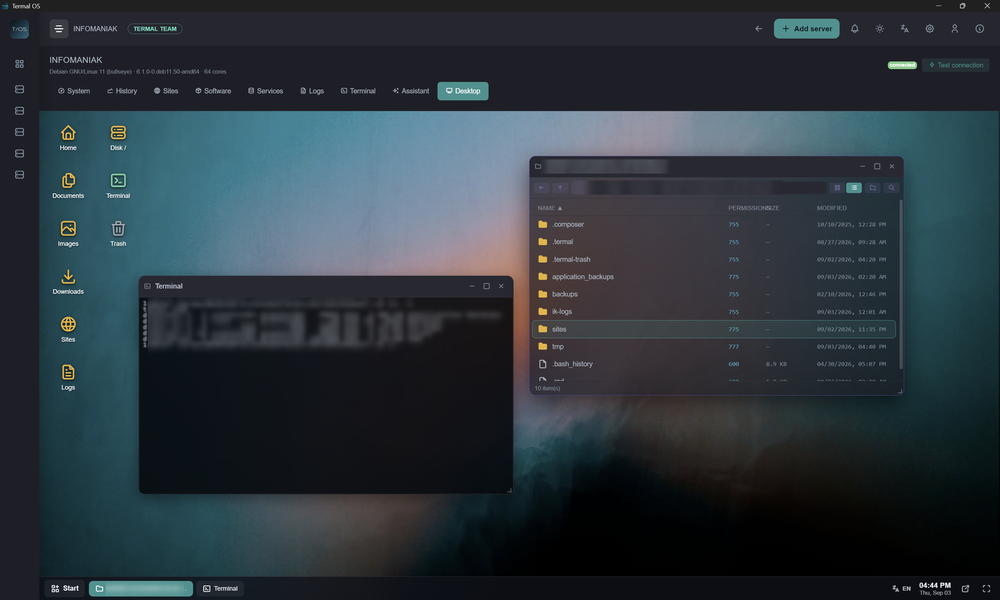1000x600 pixels.
Task: Switch to the System tab
Action: click(x=74, y=91)
